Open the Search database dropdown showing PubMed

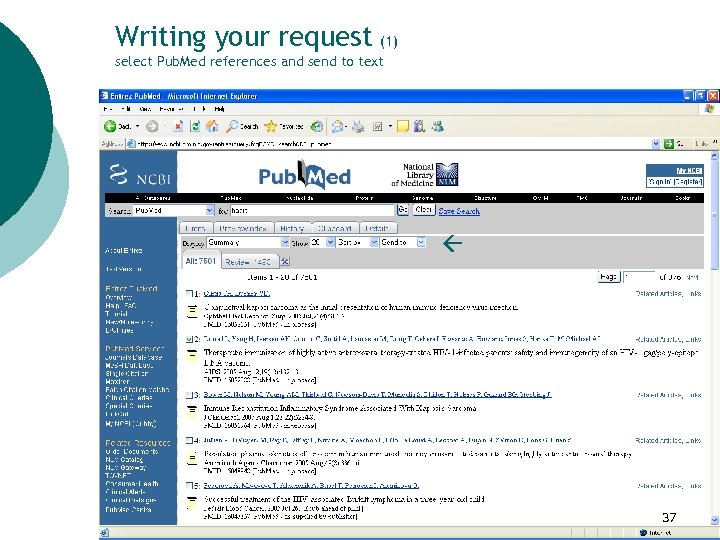point(174,210)
